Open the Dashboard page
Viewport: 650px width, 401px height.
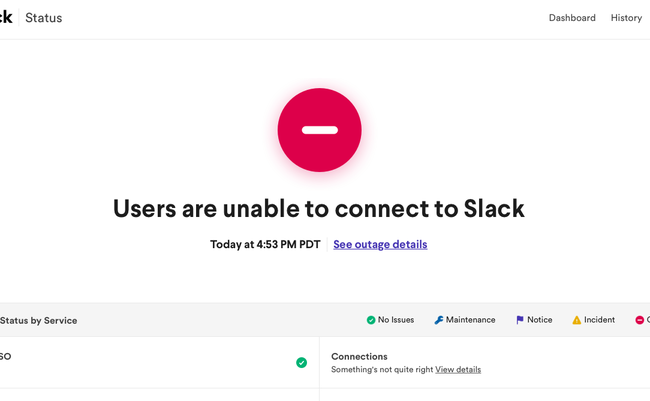coord(572,18)
